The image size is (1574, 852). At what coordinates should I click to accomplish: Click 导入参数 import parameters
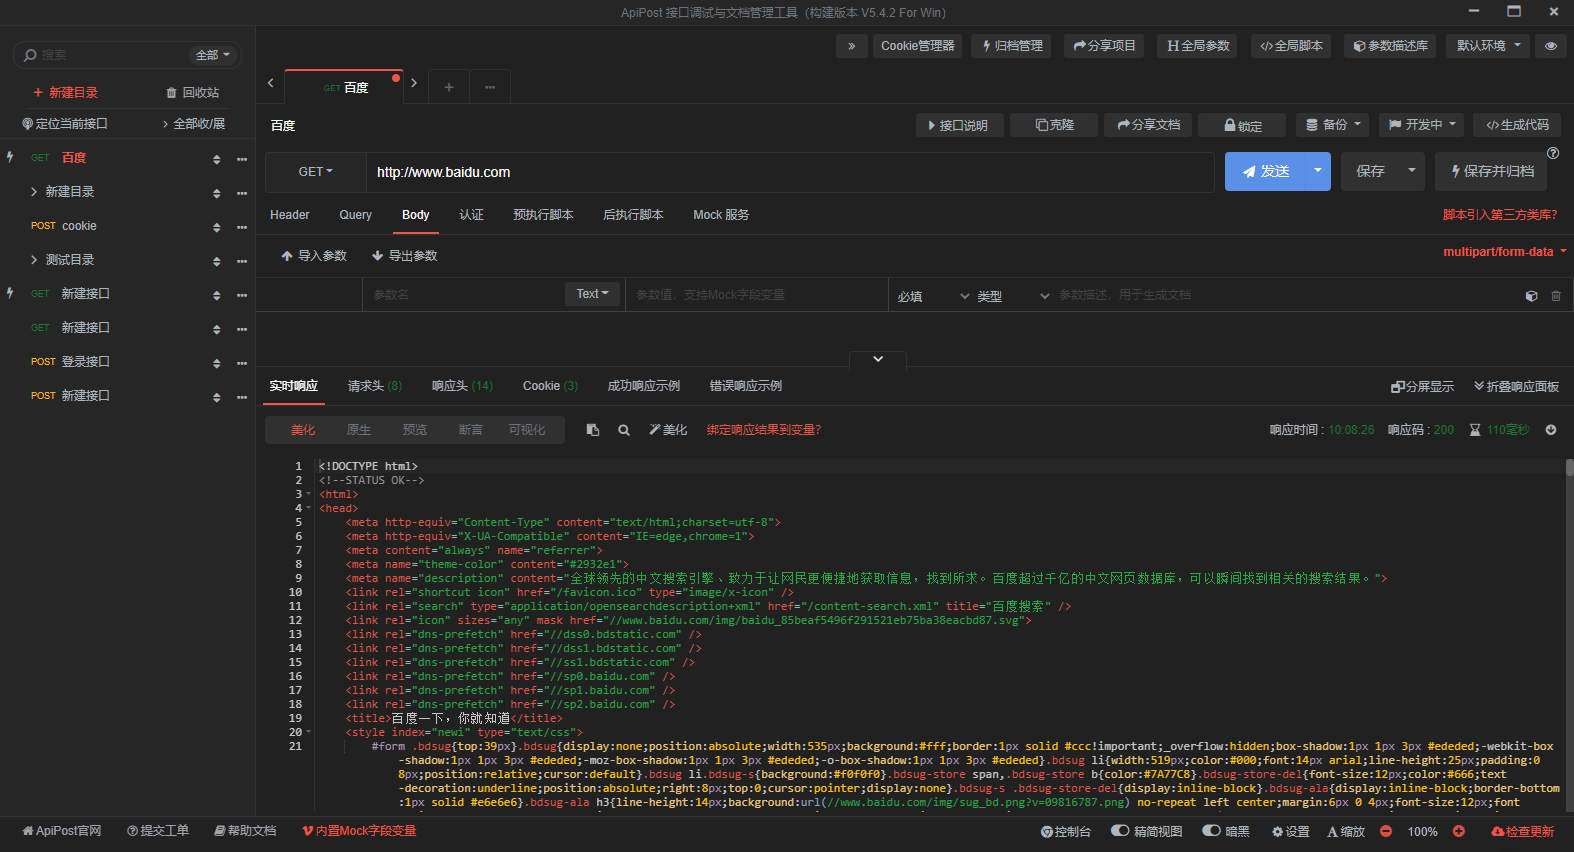pyautogui.click(x=314, y=256)
